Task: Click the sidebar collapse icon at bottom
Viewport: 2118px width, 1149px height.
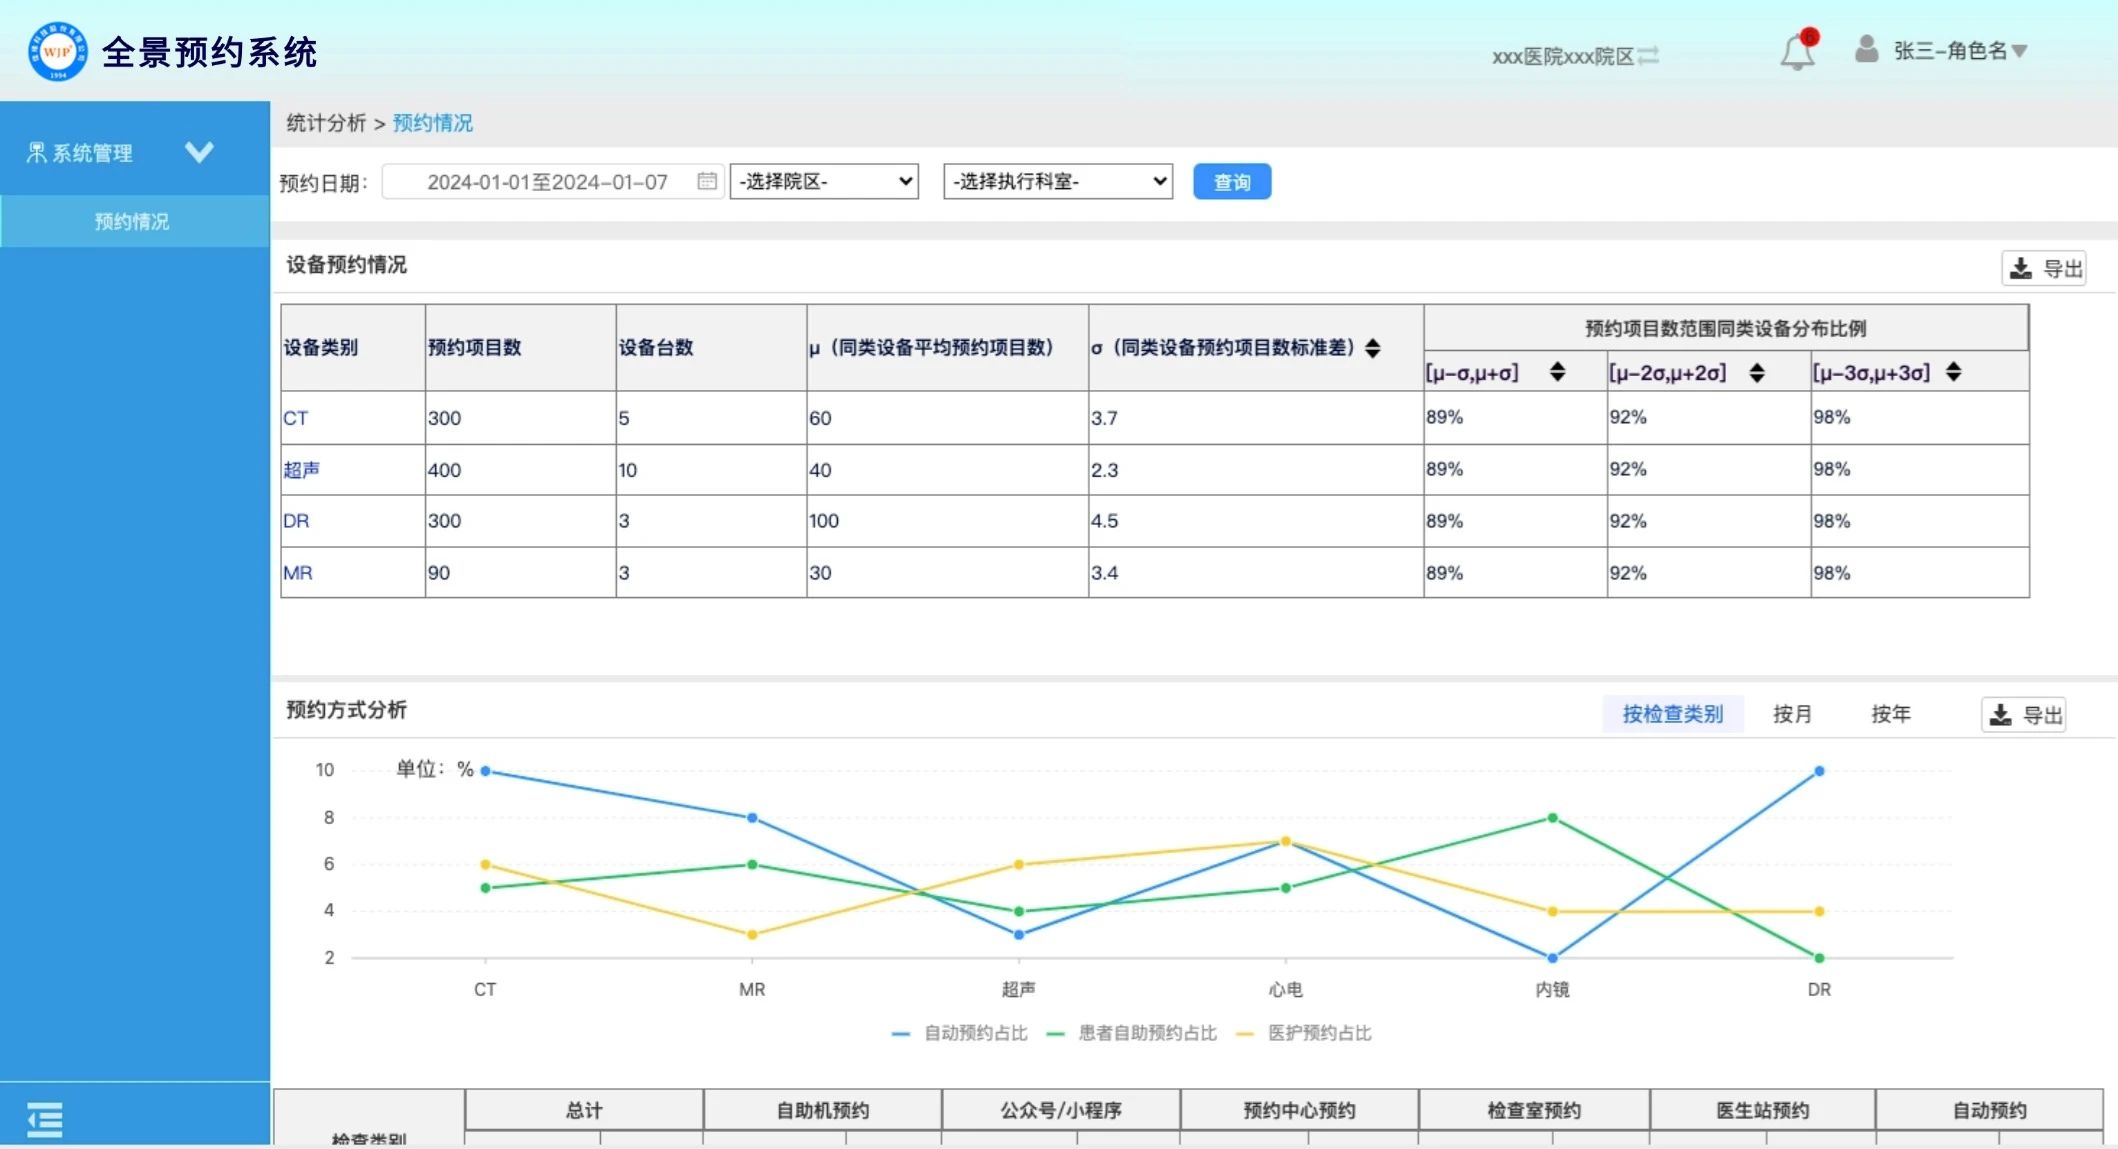Action: (x=44, y=1119)
